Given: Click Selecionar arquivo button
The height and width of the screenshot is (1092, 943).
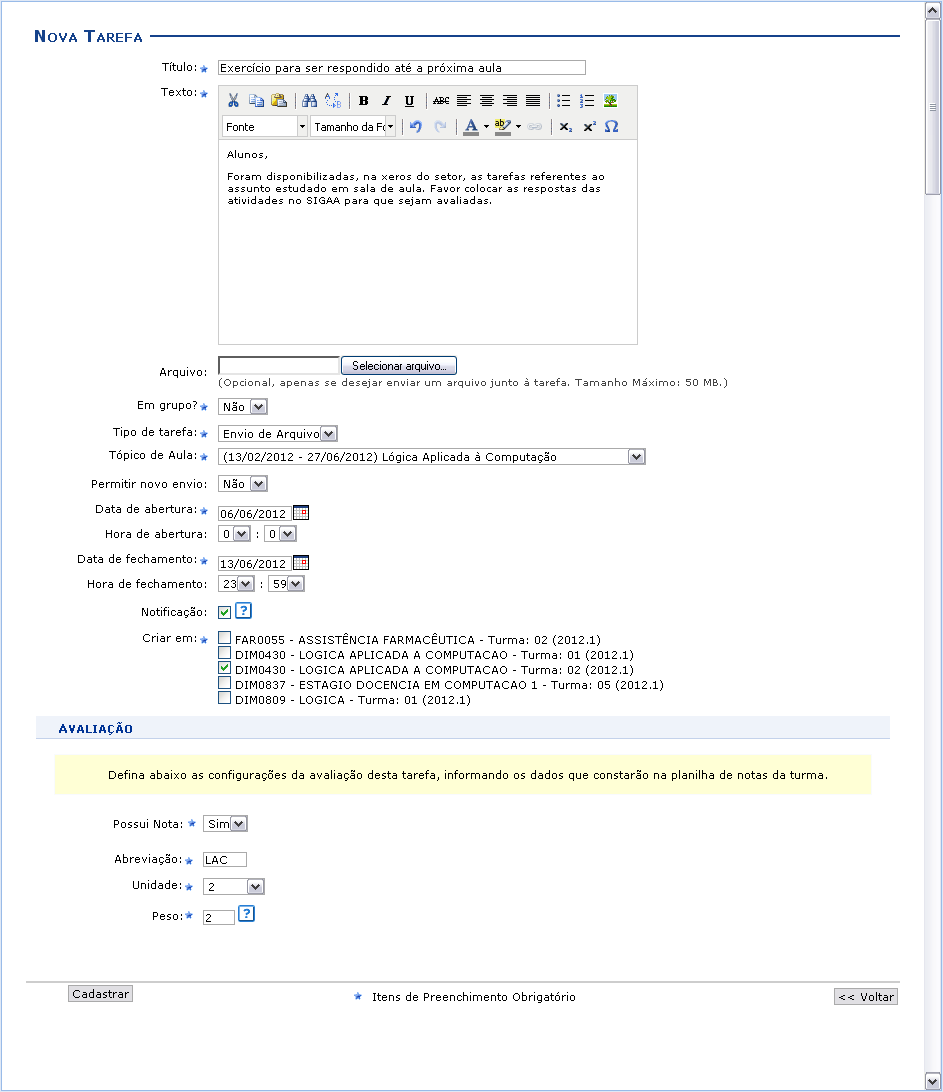Looking at the screenshot, I should tap(399, 366).
